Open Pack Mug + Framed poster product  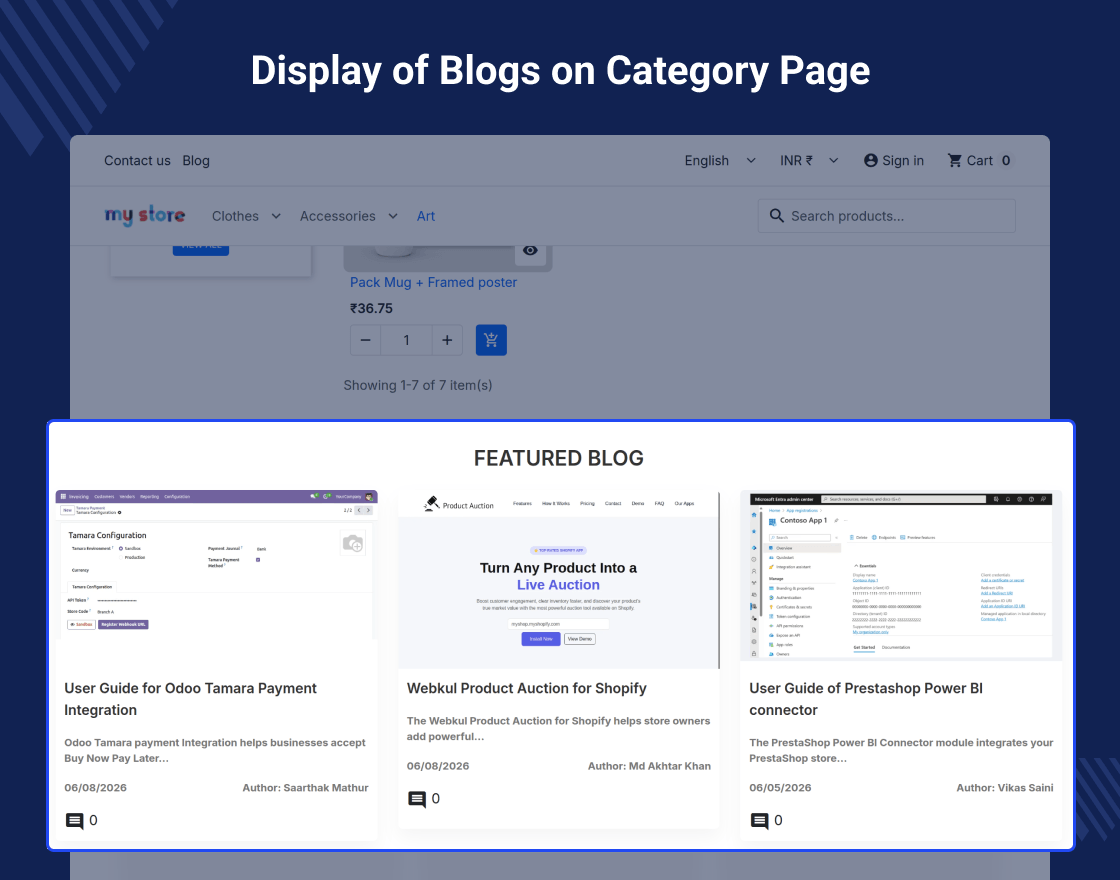pyautogui.click(x=434, y=282)
